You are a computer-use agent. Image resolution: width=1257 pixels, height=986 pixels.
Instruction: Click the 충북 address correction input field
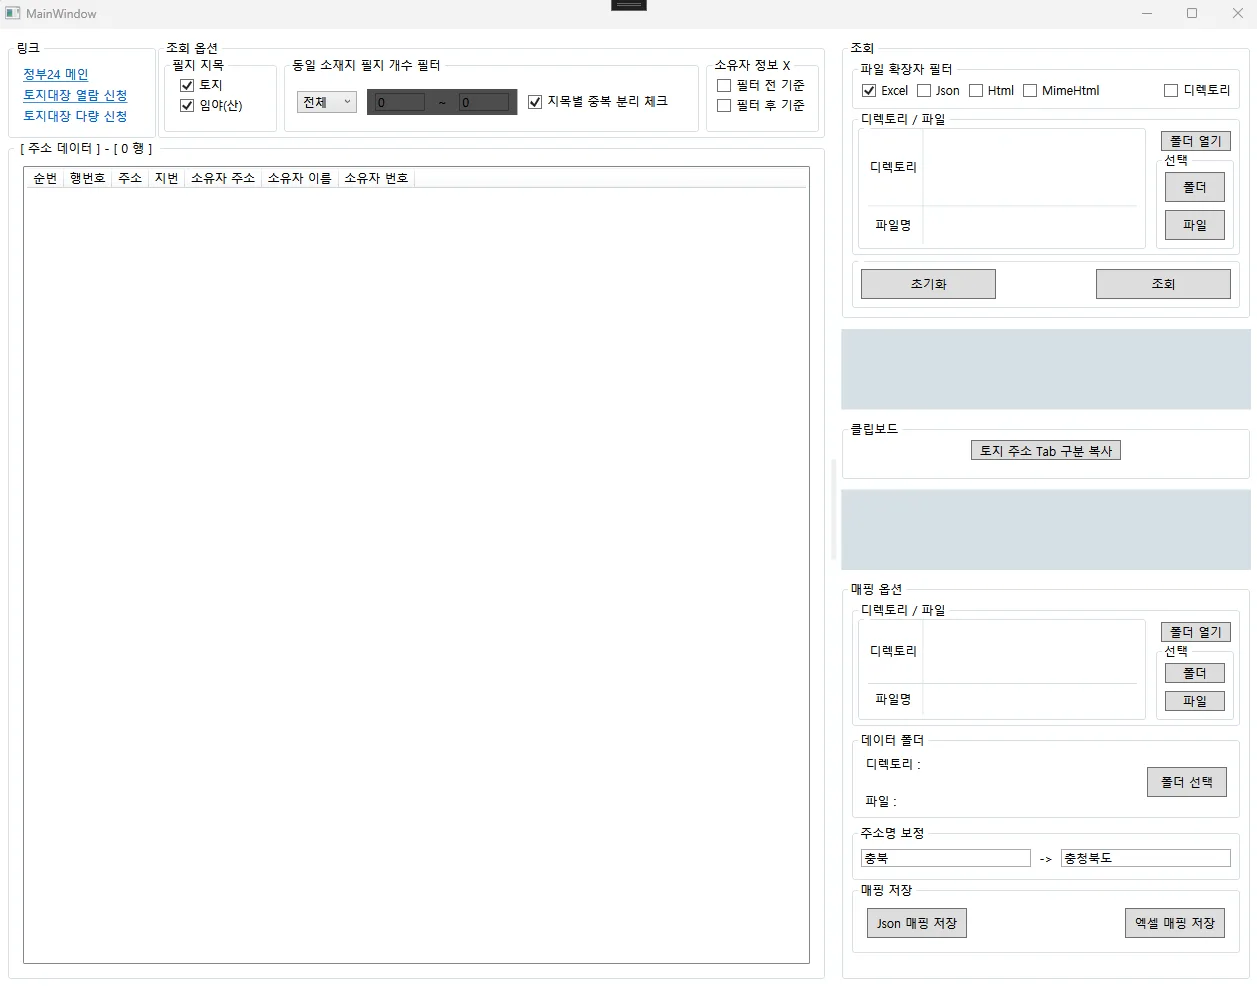click(946, 858)
